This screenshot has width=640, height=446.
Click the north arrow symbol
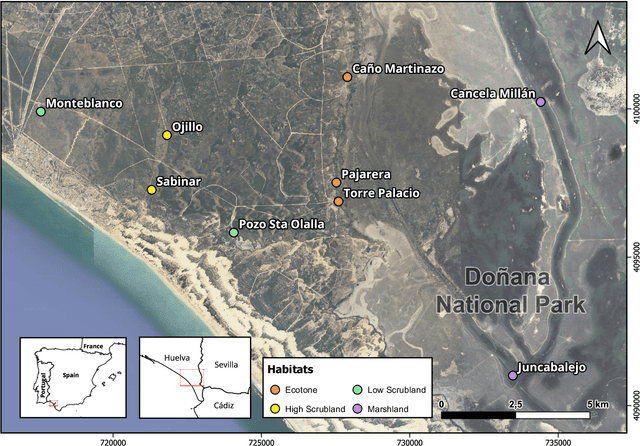pos(598,39)
